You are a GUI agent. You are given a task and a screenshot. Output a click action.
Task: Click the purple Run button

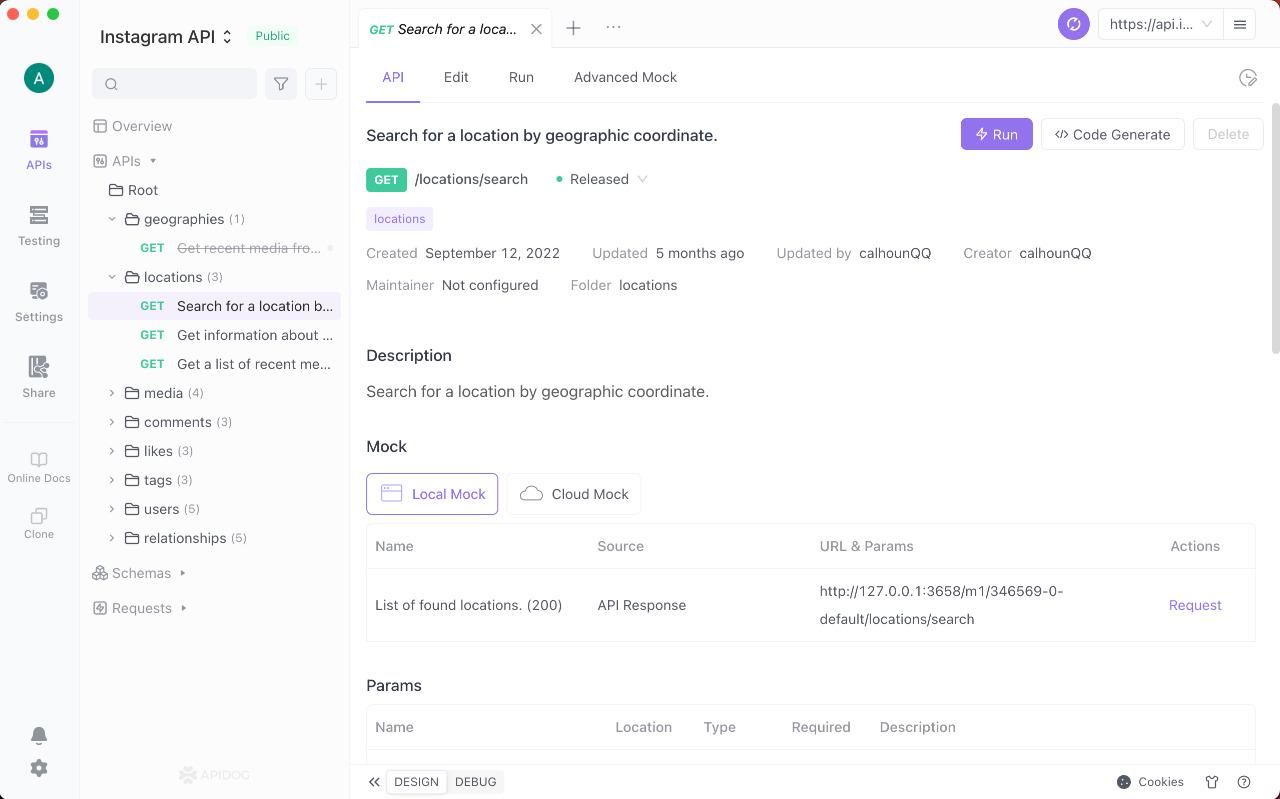[997, 134]
